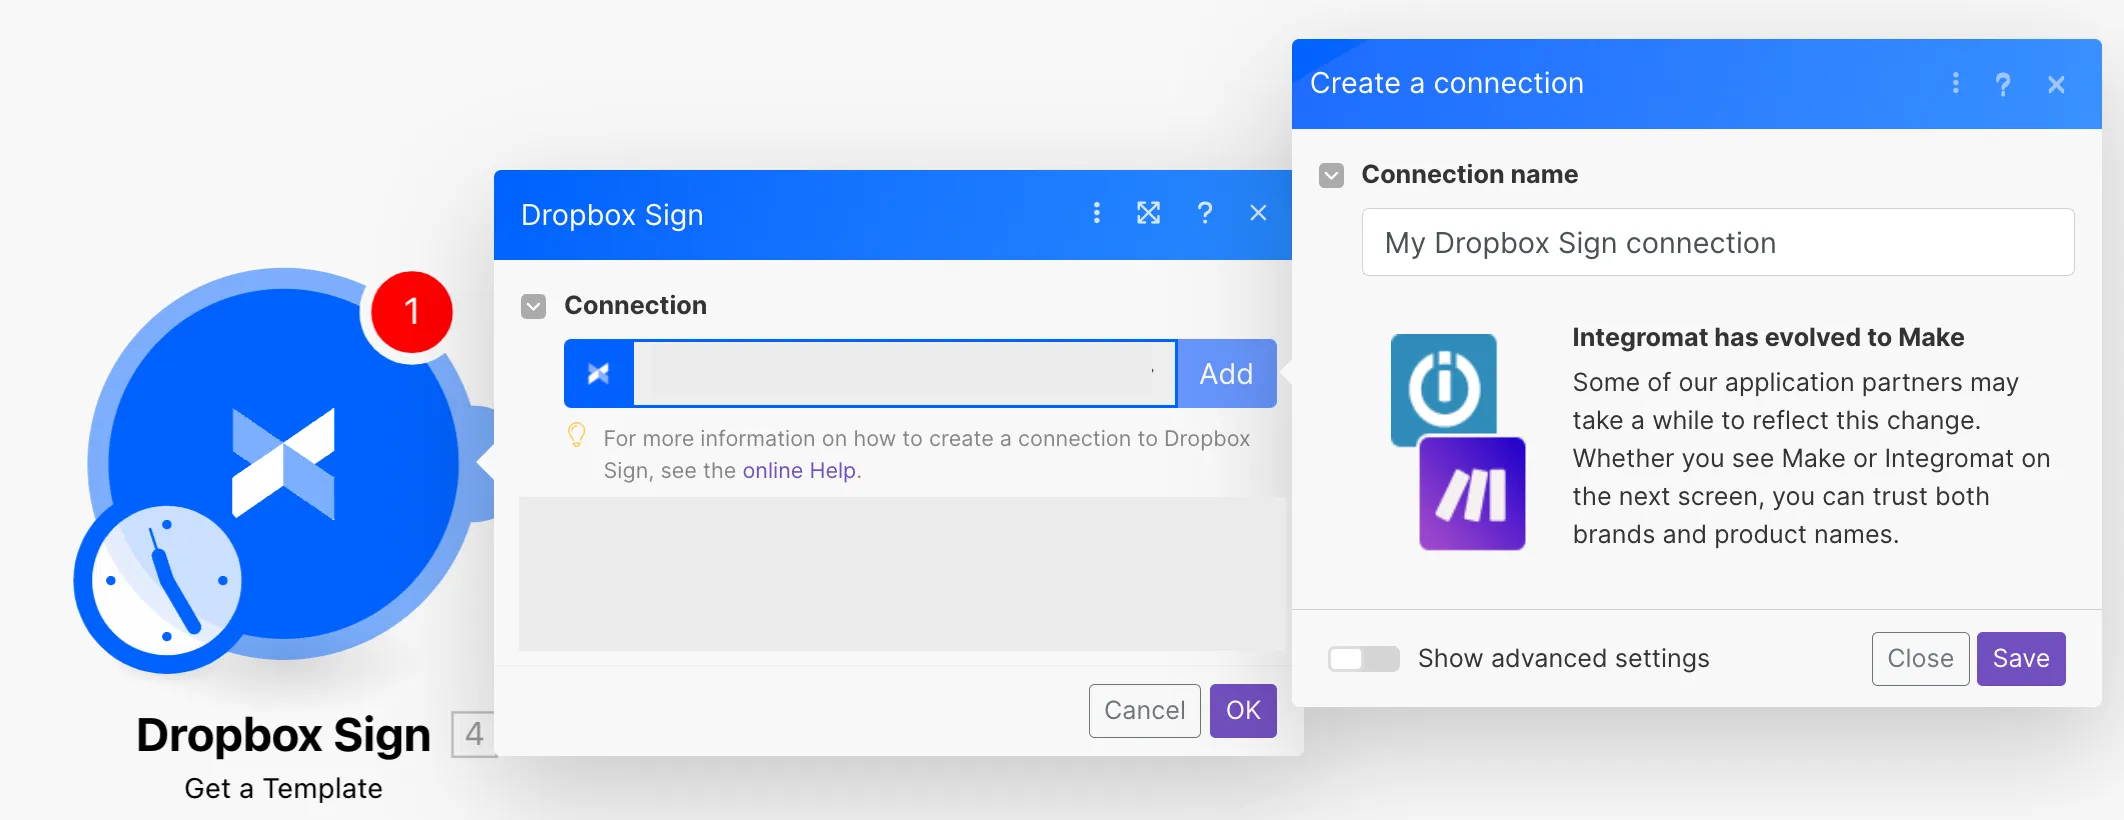This screenshot has width=2124, height=820.
Task: Click the Create a connection title text
Action: pyautogui.click(x=1447, y=83)
